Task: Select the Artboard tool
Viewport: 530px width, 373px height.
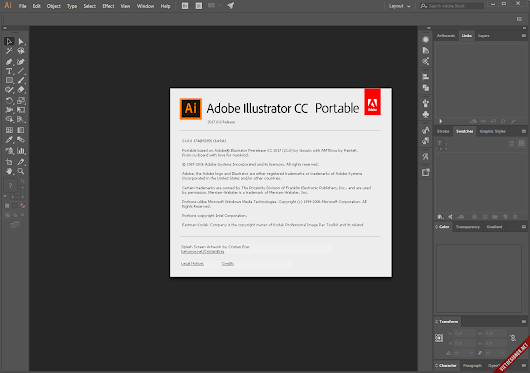Action: coord(9,162)
